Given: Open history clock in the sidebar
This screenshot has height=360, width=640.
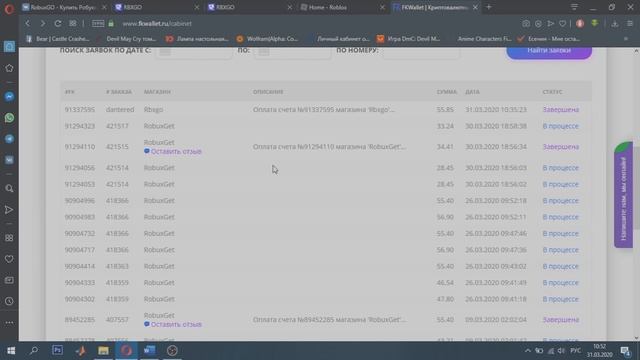Looking at the screenshot, I should tap(9, 301).
